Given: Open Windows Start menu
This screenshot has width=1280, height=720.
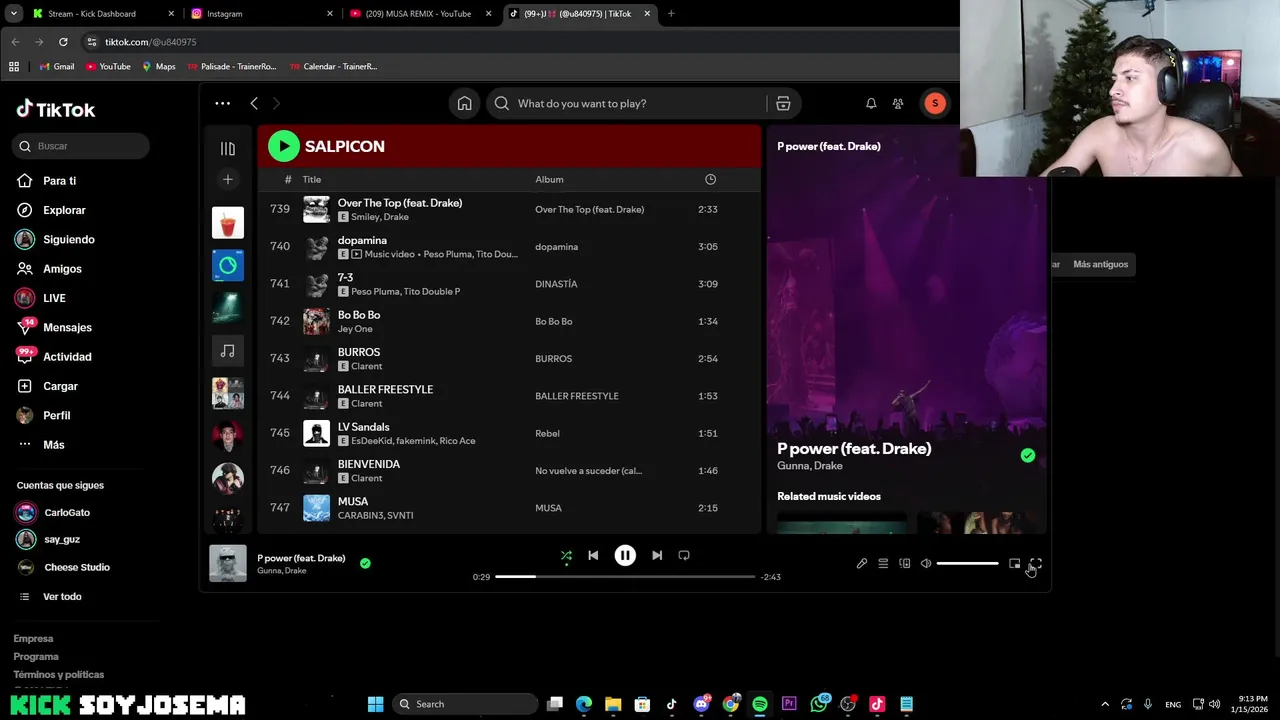Looking at the screenshot, I should coord(375,704).
